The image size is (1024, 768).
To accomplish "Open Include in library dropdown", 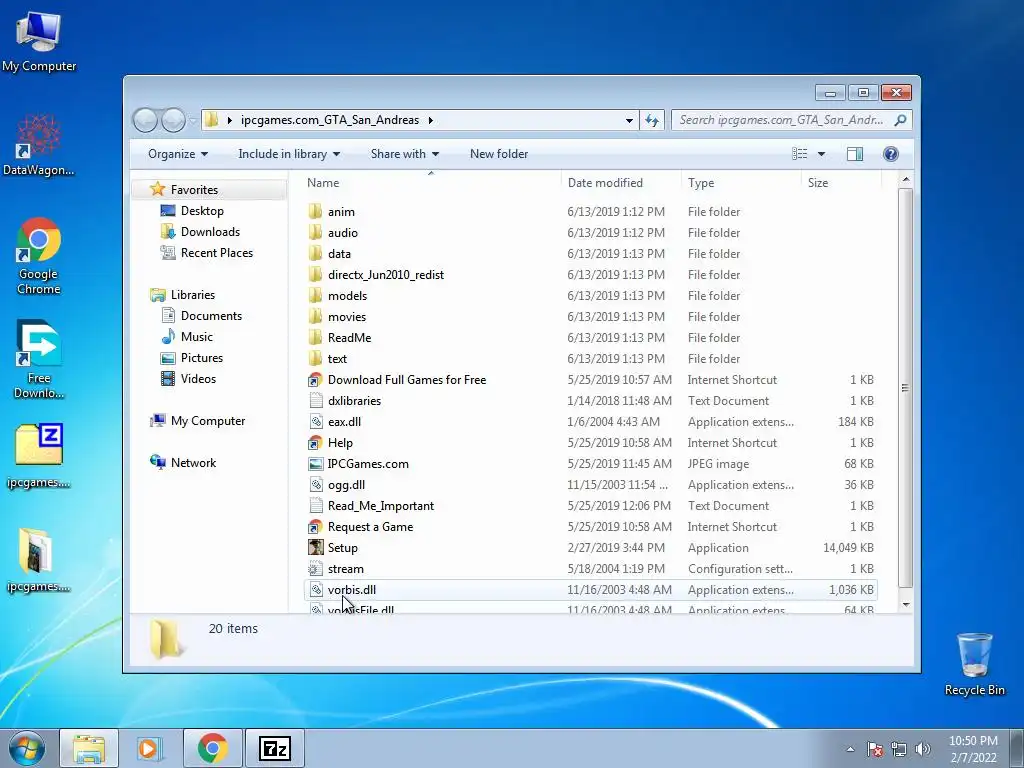I will (x=289, y=153).
